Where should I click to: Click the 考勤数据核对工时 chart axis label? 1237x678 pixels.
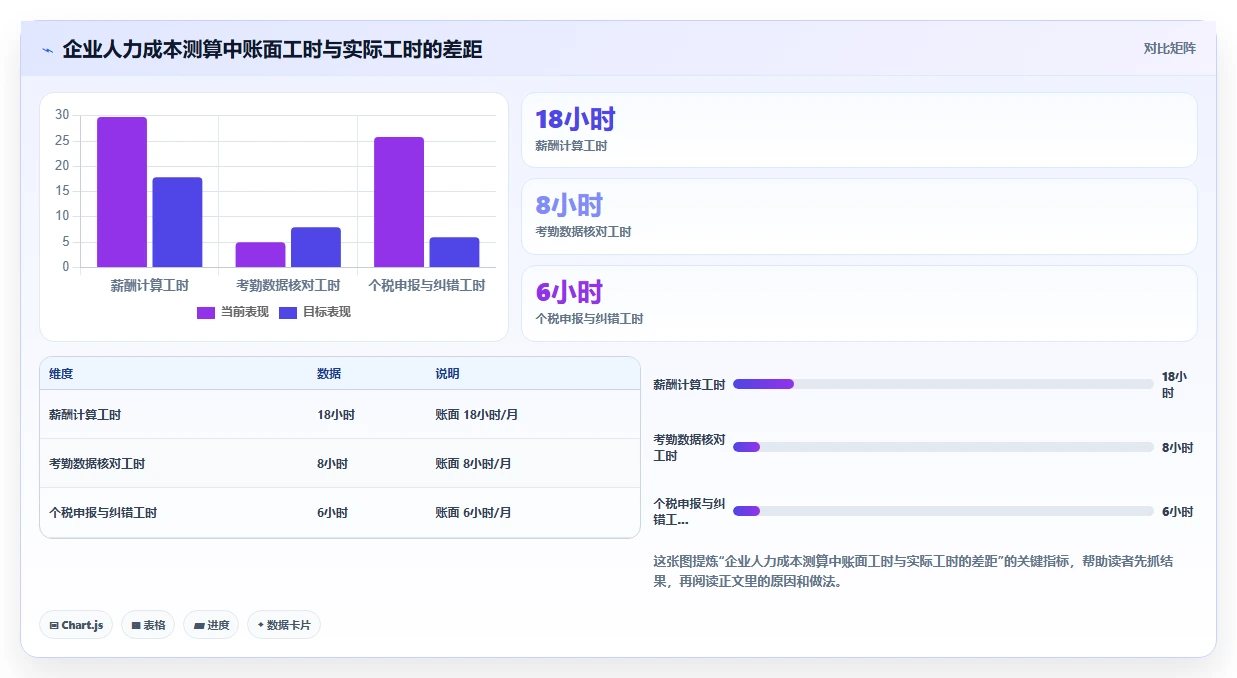(x=288, y=285)
